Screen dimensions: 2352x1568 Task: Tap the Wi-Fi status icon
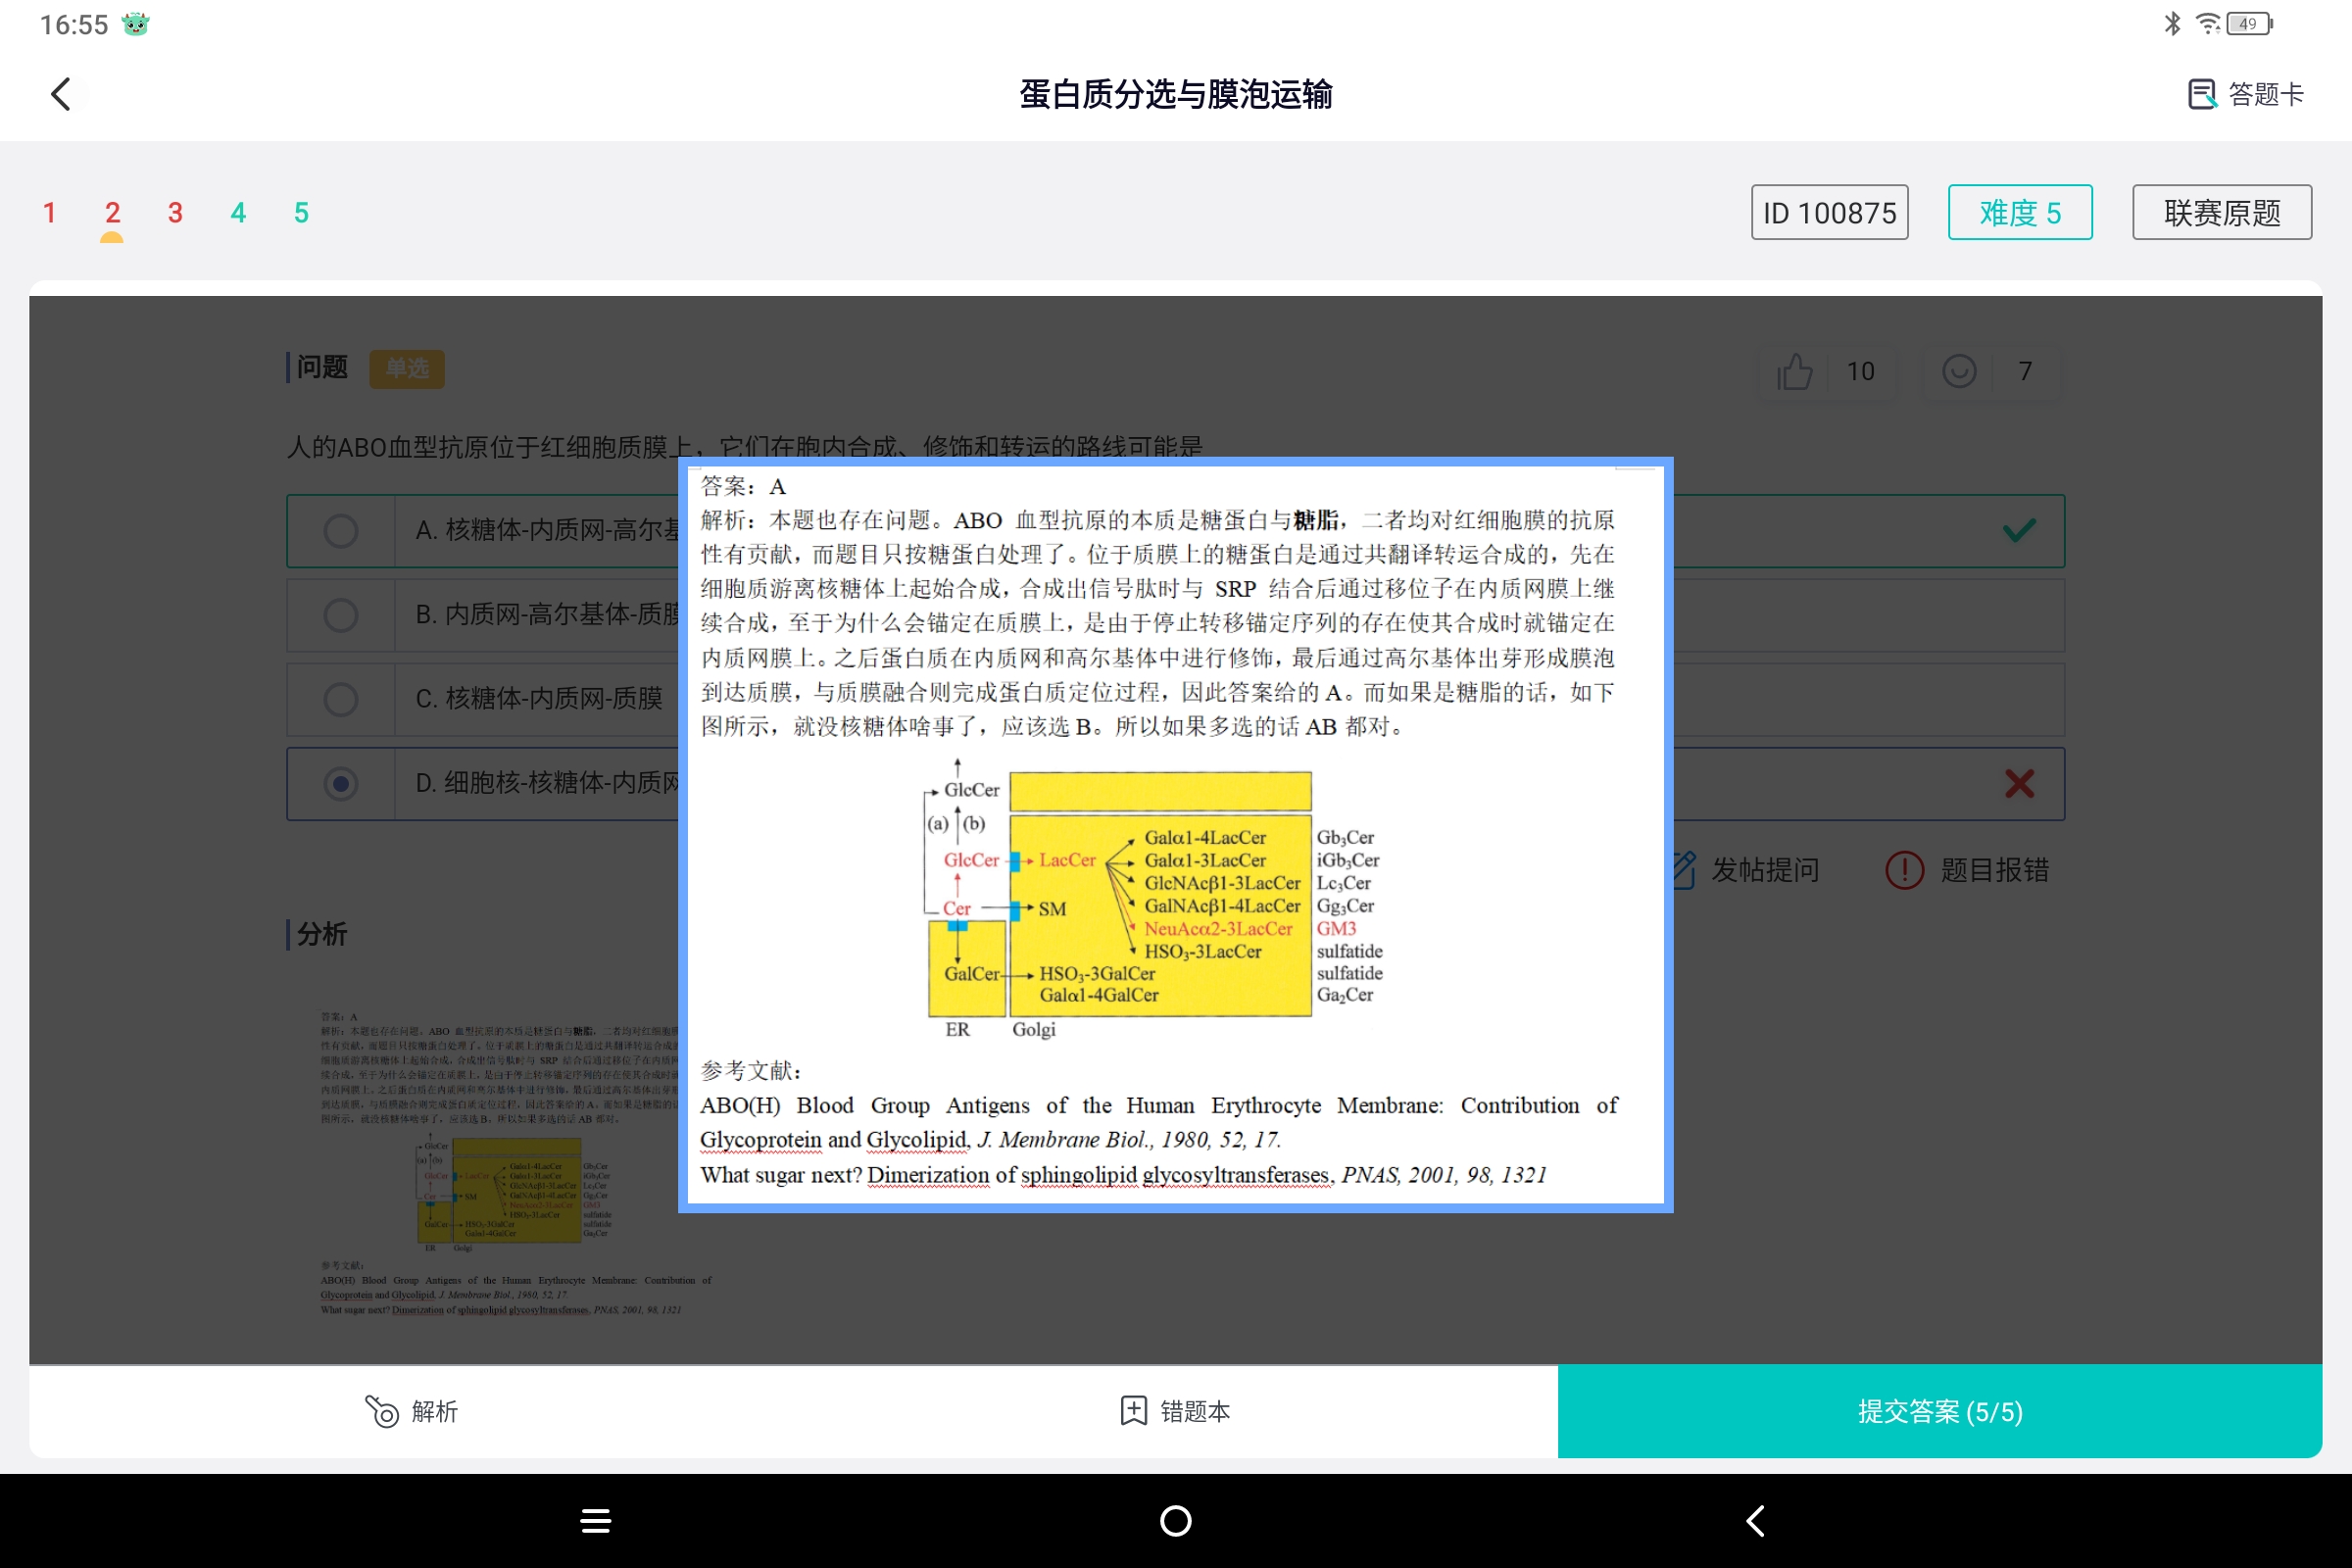click(x=2207, y=24)
